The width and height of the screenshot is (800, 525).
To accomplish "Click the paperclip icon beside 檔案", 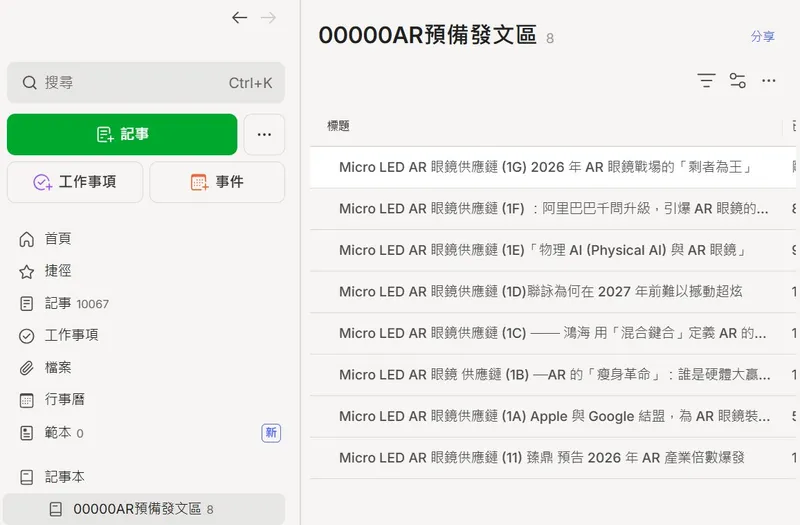I will click(27, 368).
